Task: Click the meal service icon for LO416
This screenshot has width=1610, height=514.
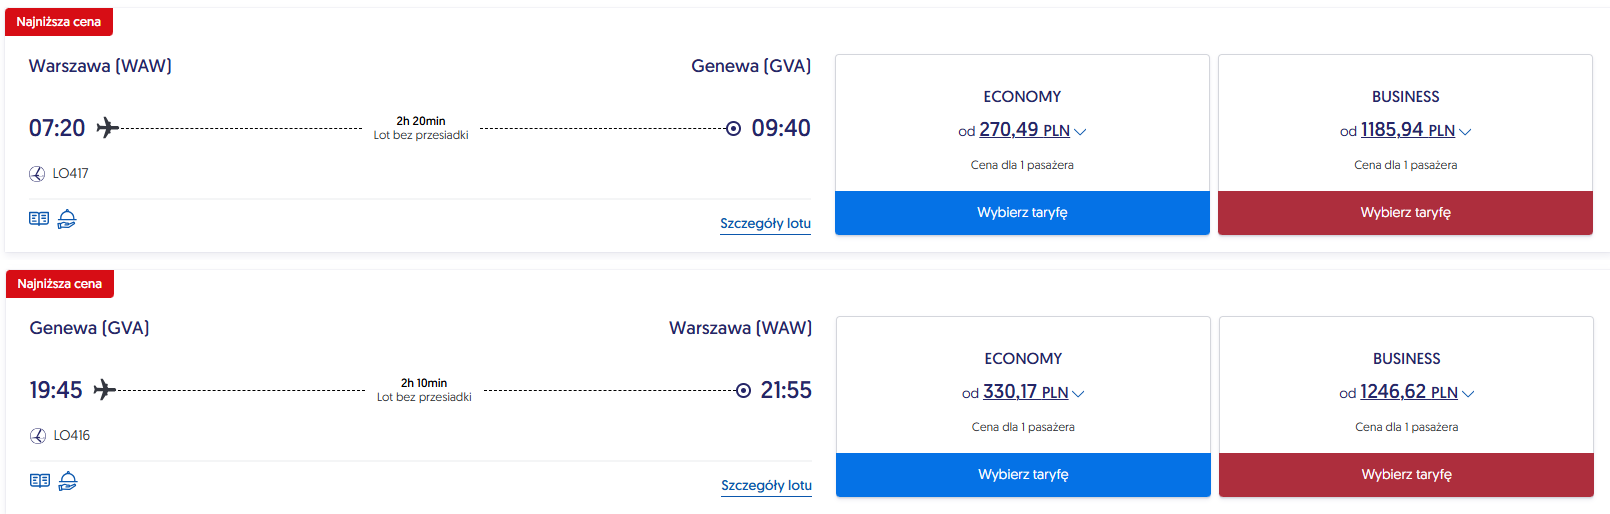Action: [x=68, y=481]
